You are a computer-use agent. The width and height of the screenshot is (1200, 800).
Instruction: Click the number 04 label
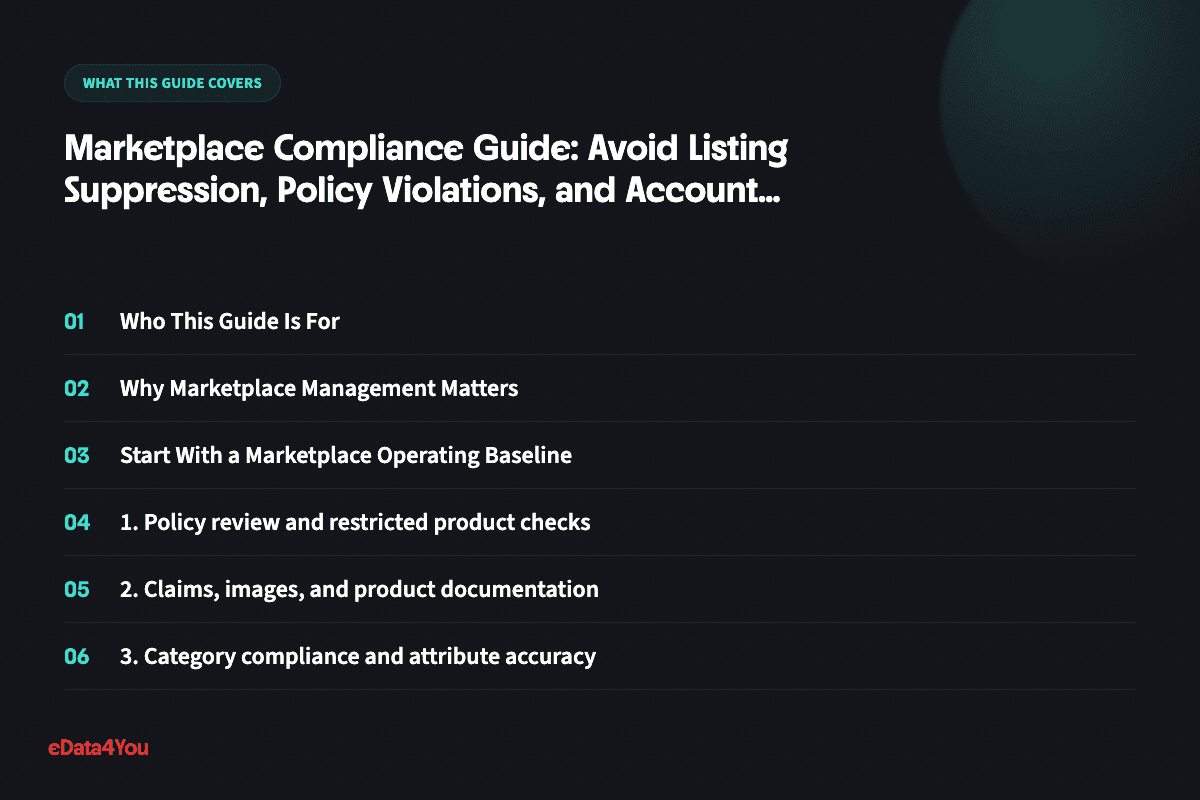tap(77, 522)
